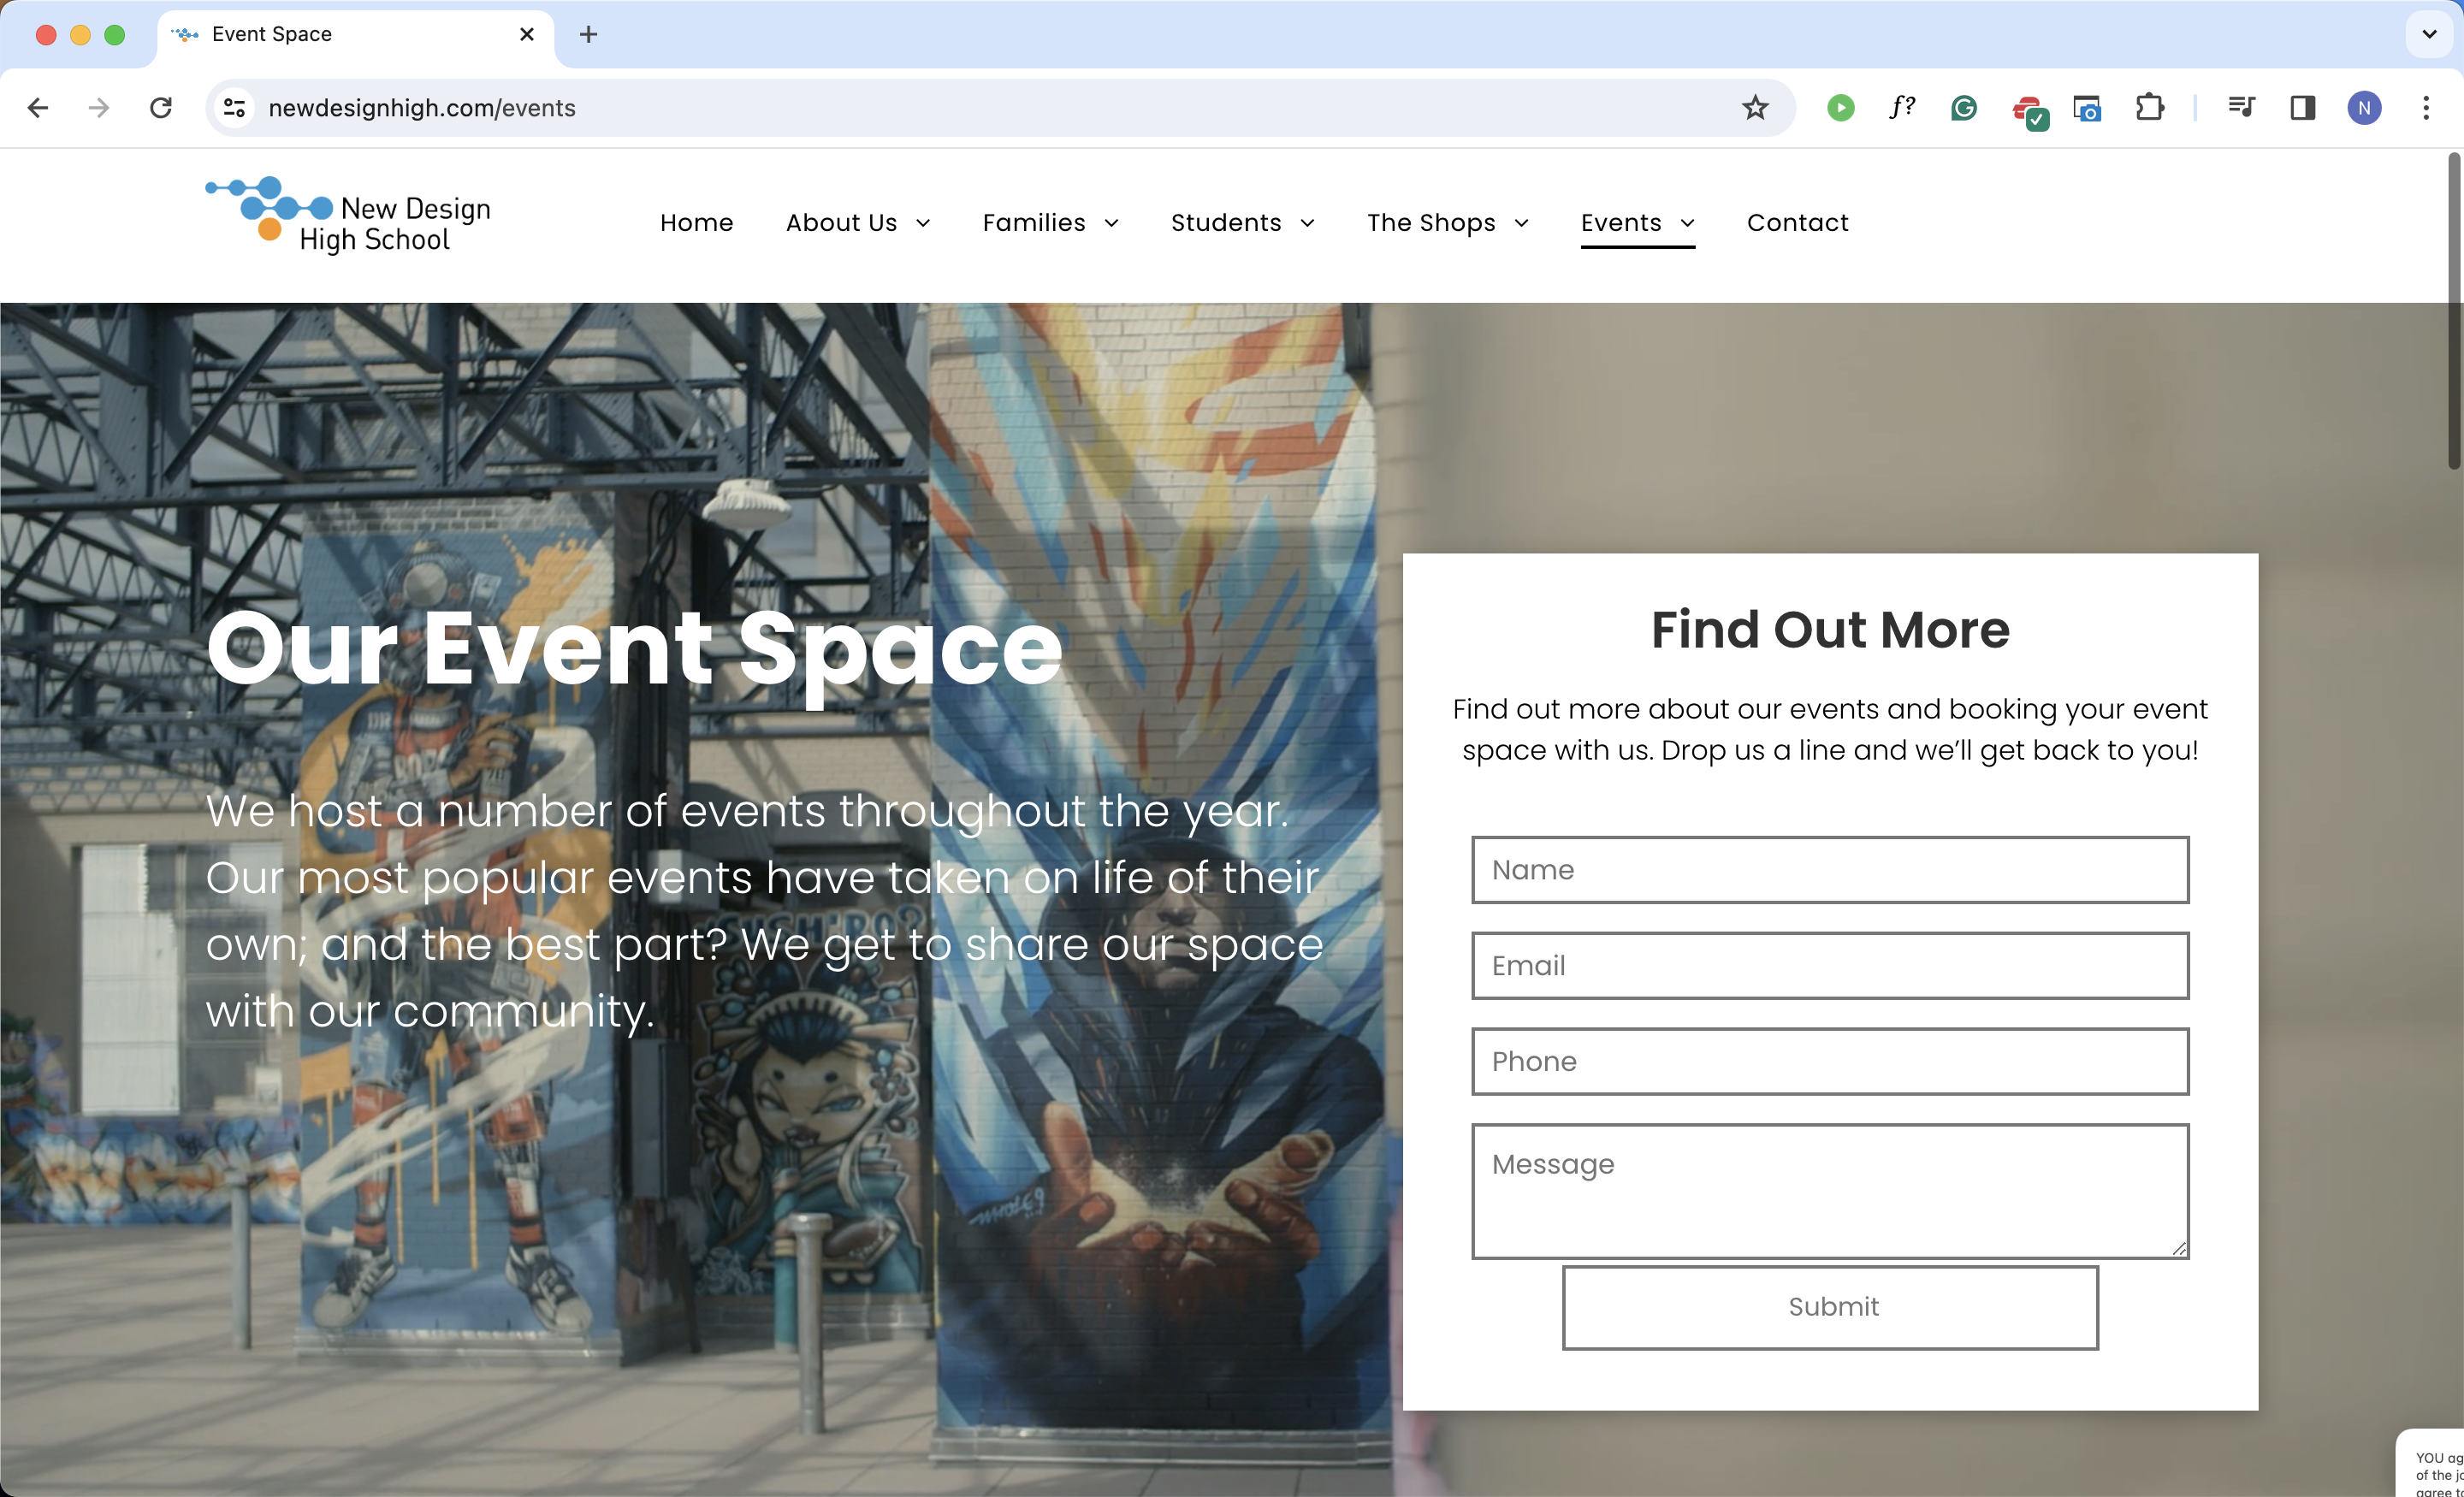Click the Grammarly extension icon
Image resolution: width=2464 pixels, height=1497 pixels.
[1964, 107]
